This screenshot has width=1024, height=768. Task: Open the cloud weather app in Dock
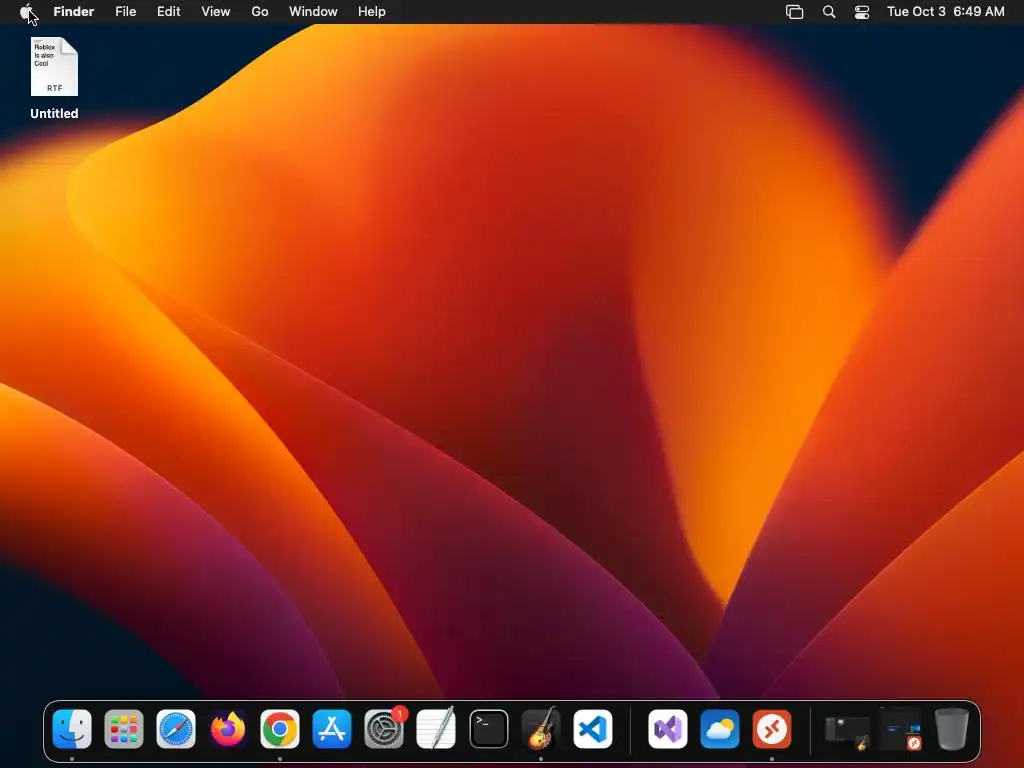tap(720, 729)
